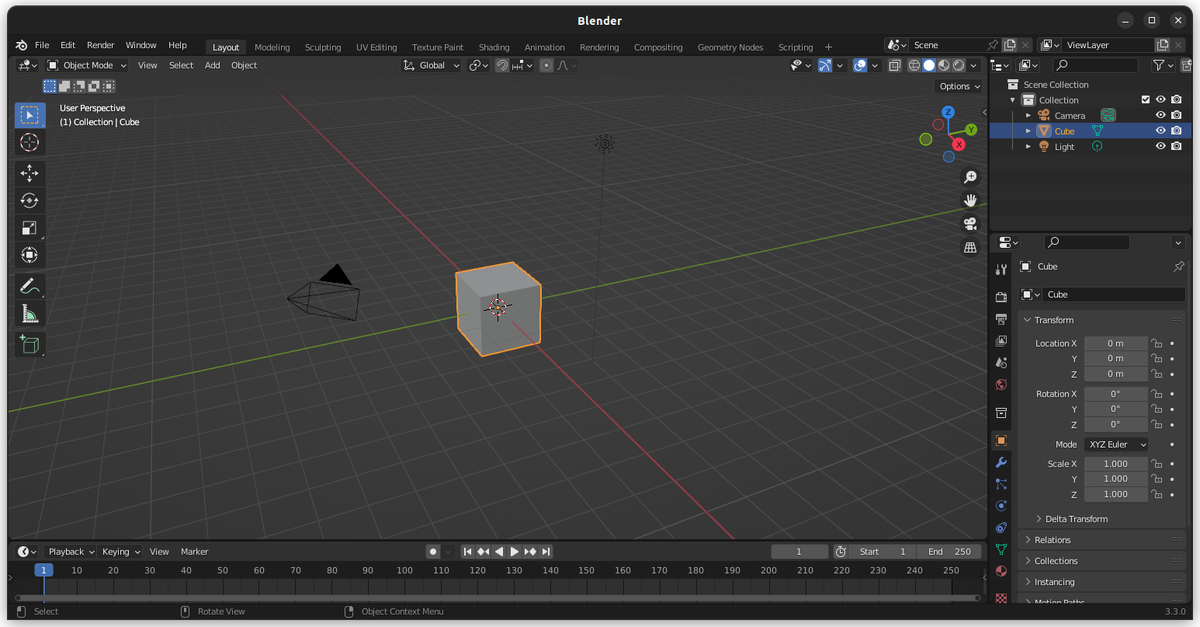Screen dimensions: 1200x627
Task: Expand the Delta Transform panel
Action: click(x=1076, y=519)
